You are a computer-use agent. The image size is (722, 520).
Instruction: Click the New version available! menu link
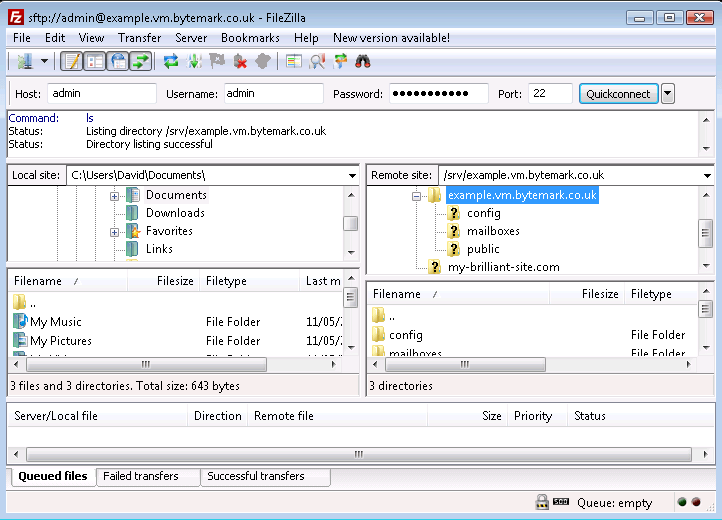click(391, 38)
